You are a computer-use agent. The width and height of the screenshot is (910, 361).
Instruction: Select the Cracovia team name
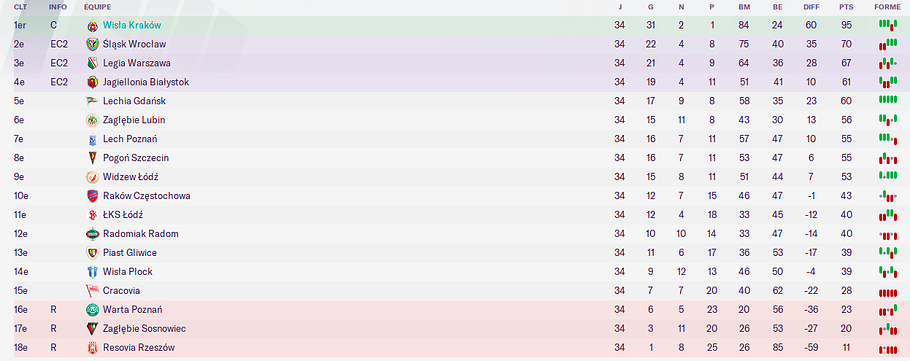(121, 291)
